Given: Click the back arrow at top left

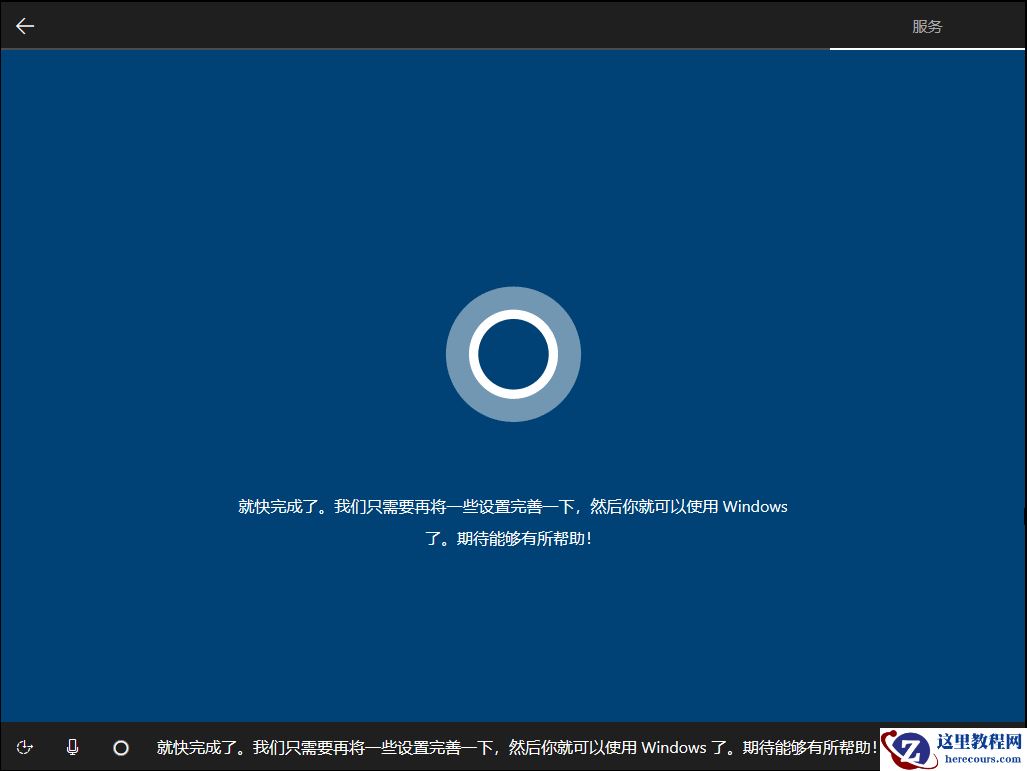Looking at the screenshot, I should pyautogui.click(x=24, y=25).
